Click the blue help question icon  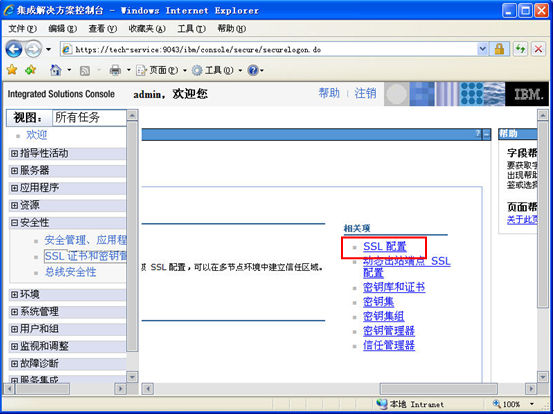click(253, 70)
